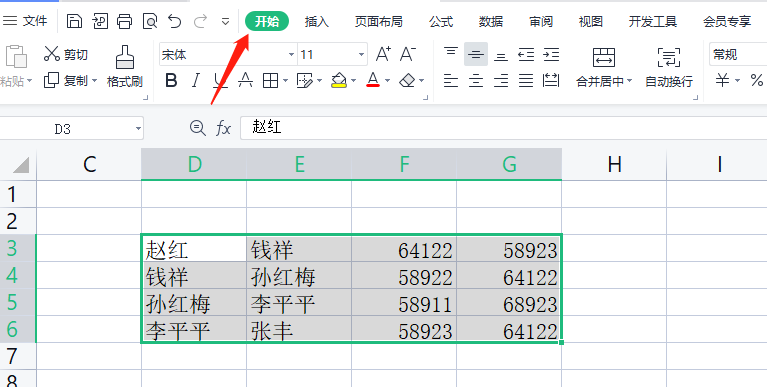Viewport: 767px width, 387px height.
Task: Open the font size 11 dropdown
Action: tap(361, 55)
